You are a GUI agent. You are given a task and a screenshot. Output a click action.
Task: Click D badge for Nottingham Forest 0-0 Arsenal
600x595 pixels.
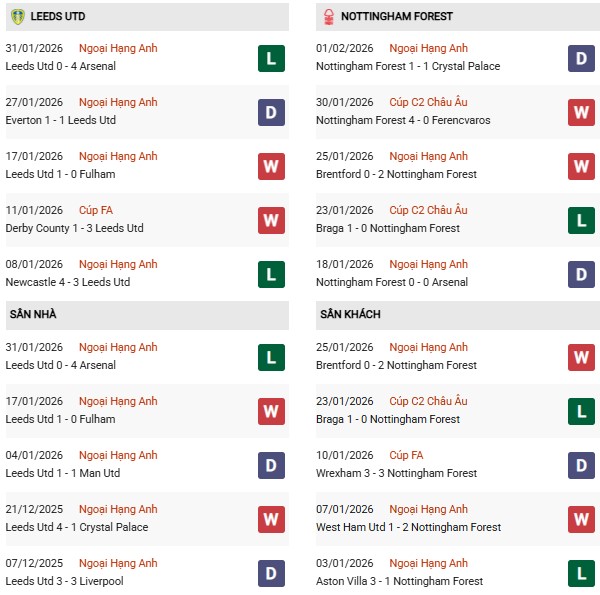tap(581, 274)
